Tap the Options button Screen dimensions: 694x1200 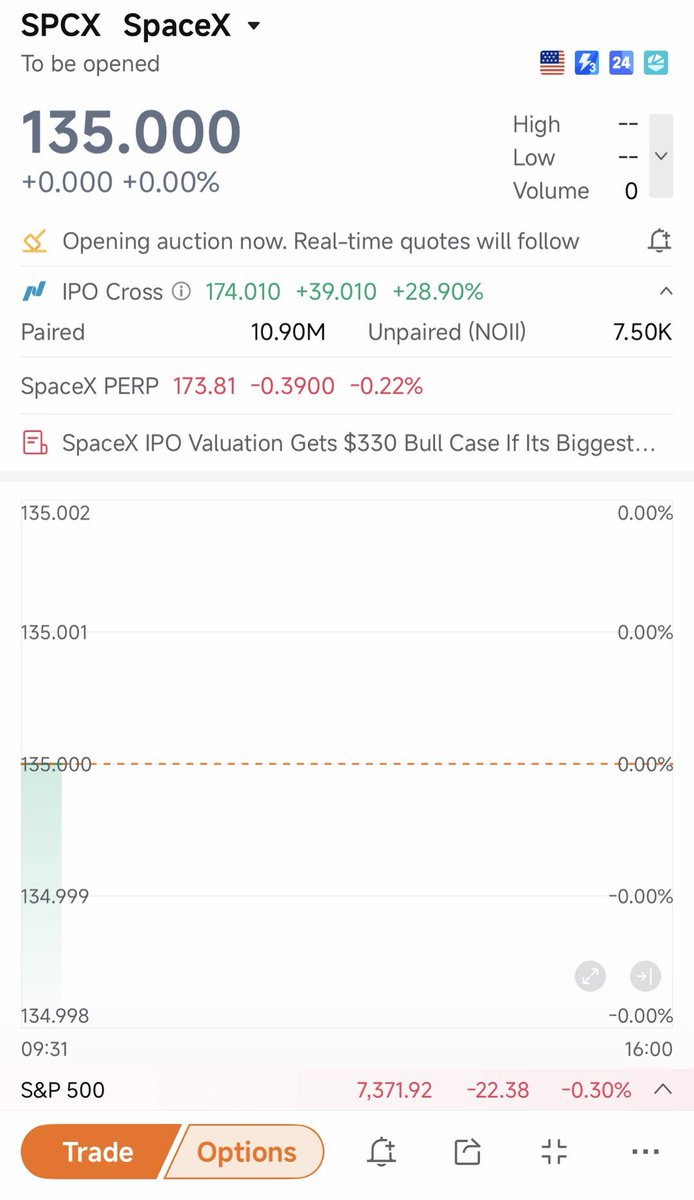pos(246,1152)
